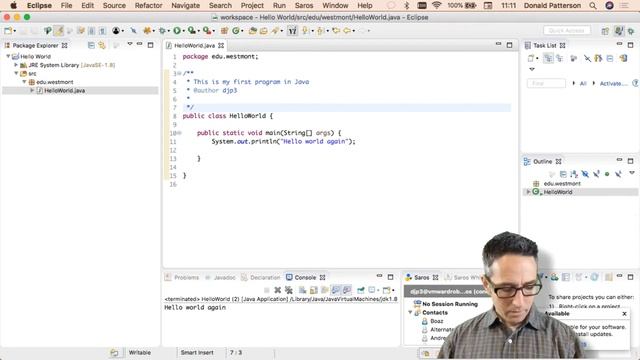Click Pin Console icon
The height and width of the screenshot is (360, 640).
pos(361,290)
